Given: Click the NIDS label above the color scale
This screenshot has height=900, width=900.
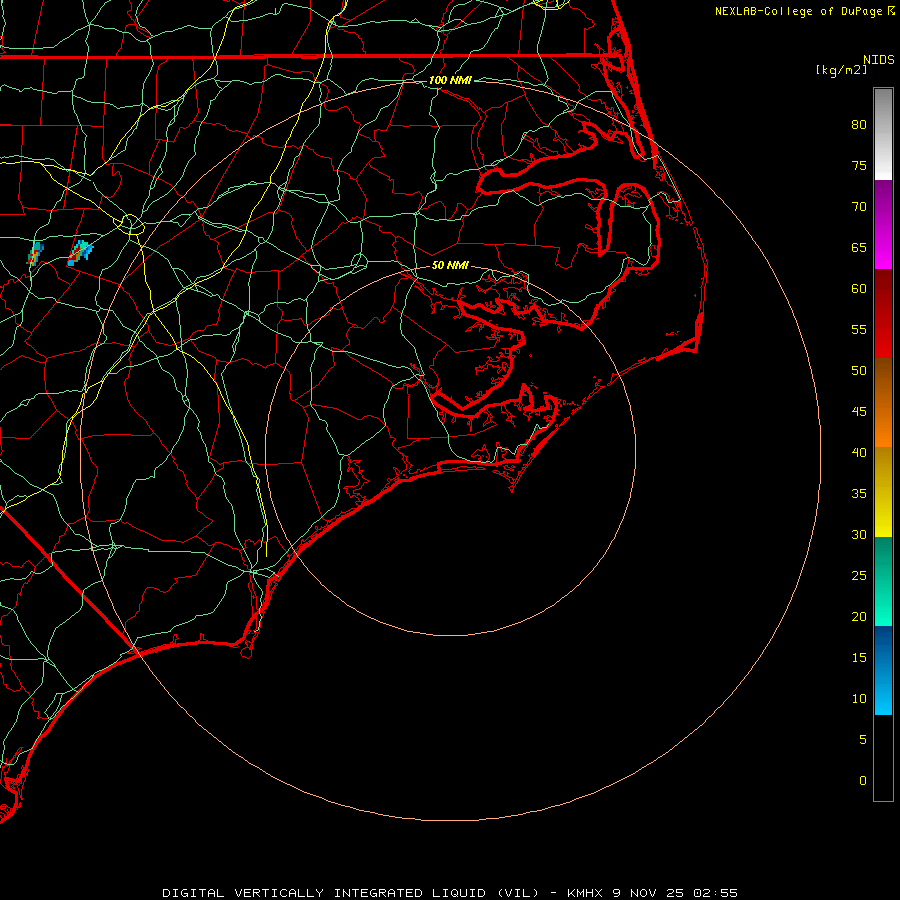Looking at the screenshot, I should tap(879, 60).
